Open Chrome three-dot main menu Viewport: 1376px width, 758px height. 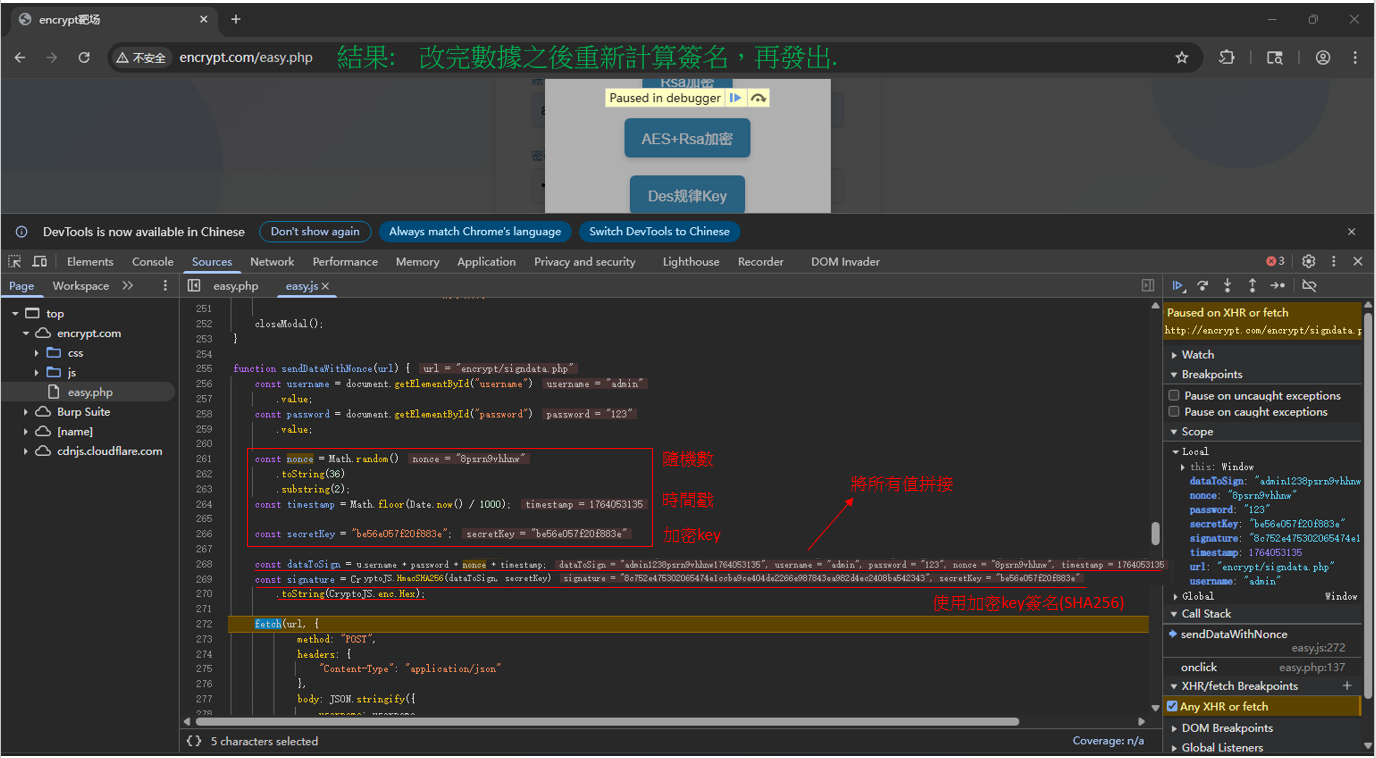[1355, 58]
